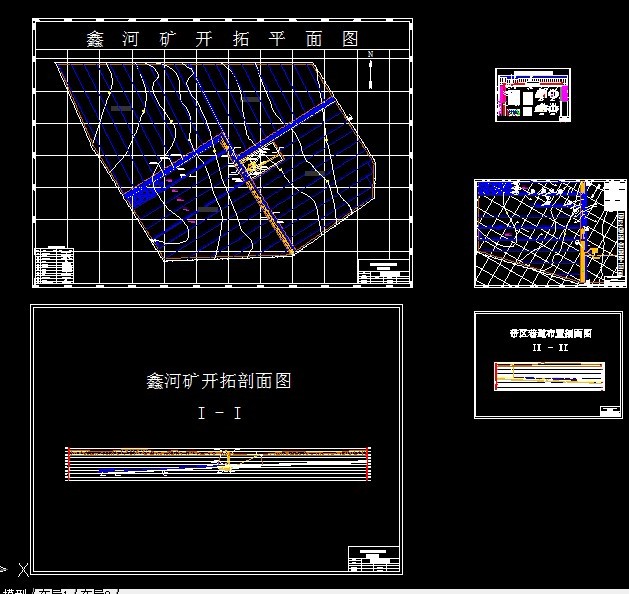Switch to the 布局2 layout tab

98,591
